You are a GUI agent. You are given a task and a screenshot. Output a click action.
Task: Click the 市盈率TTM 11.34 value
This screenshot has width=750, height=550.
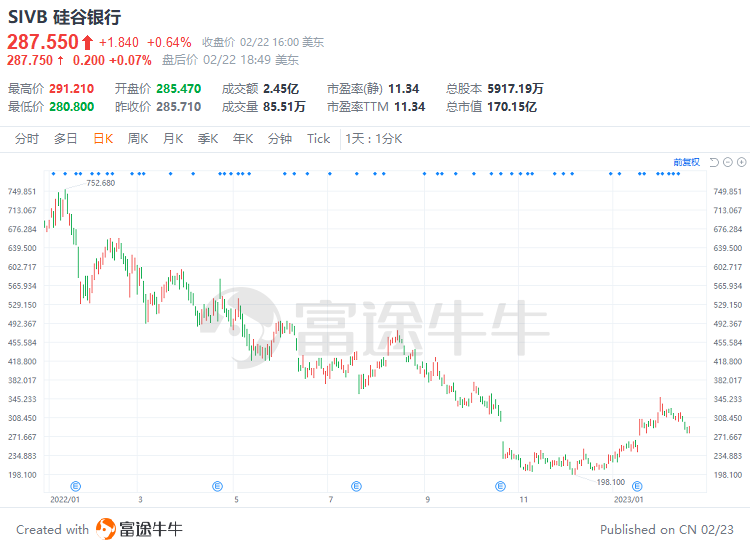click(x=409, y=107)
